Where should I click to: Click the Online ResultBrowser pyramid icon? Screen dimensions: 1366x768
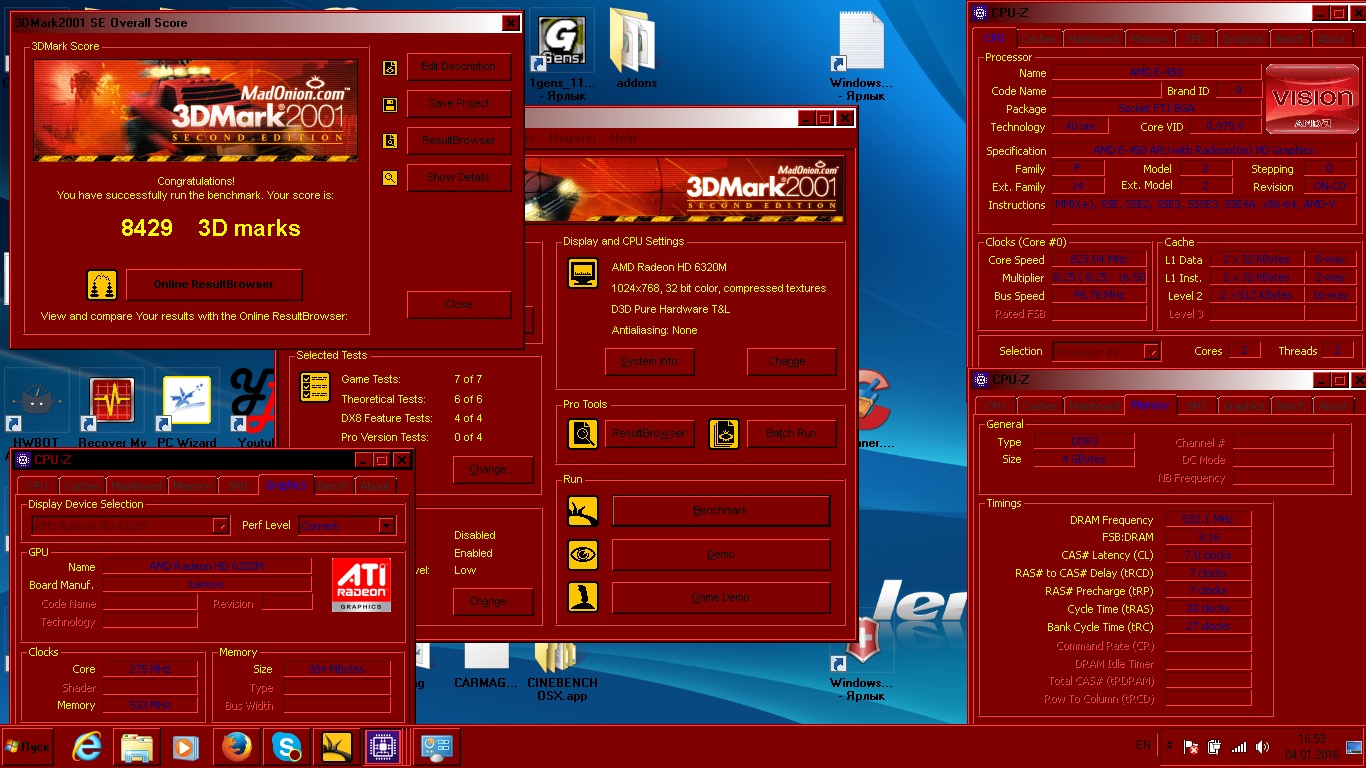click(x=102, y=285)
